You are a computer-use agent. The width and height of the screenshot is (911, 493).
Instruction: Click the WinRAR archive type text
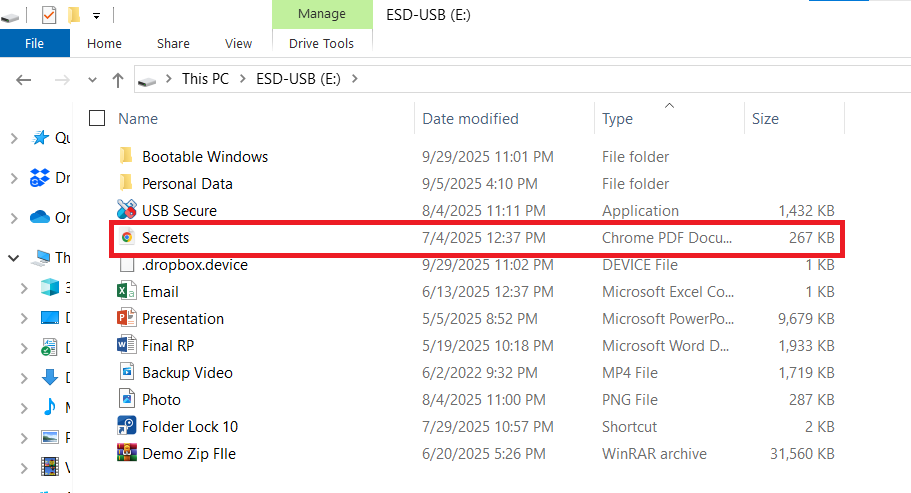click(x=654, y=454)
